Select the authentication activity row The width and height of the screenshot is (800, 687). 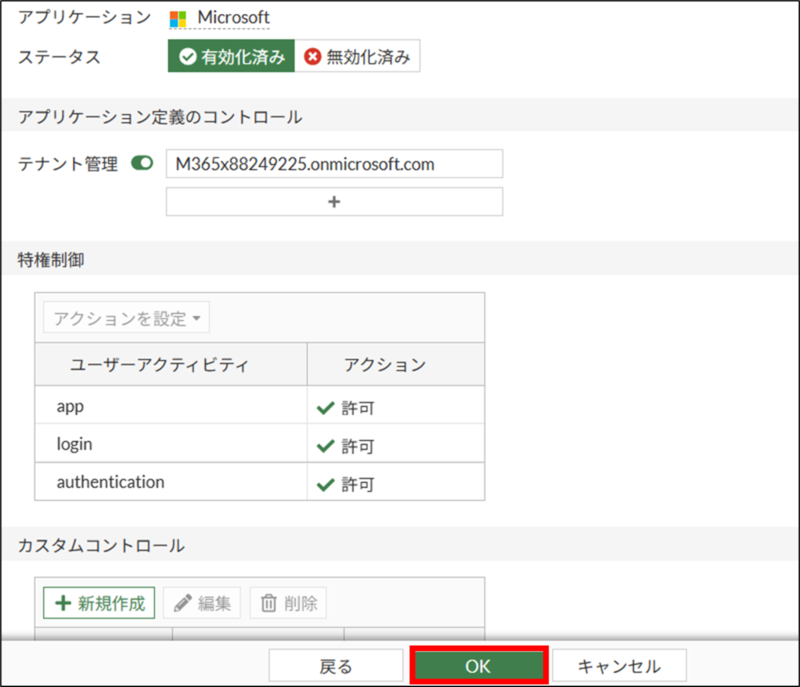click(260, 482)
